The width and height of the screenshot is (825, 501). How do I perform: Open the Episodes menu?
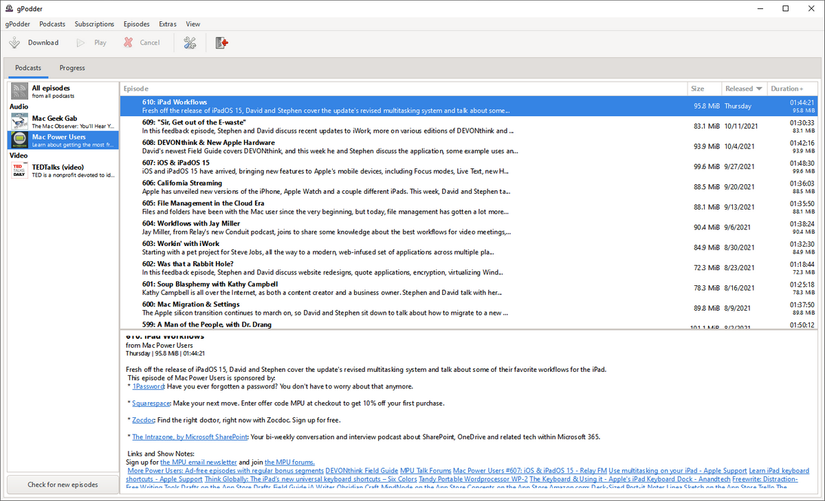136,24
